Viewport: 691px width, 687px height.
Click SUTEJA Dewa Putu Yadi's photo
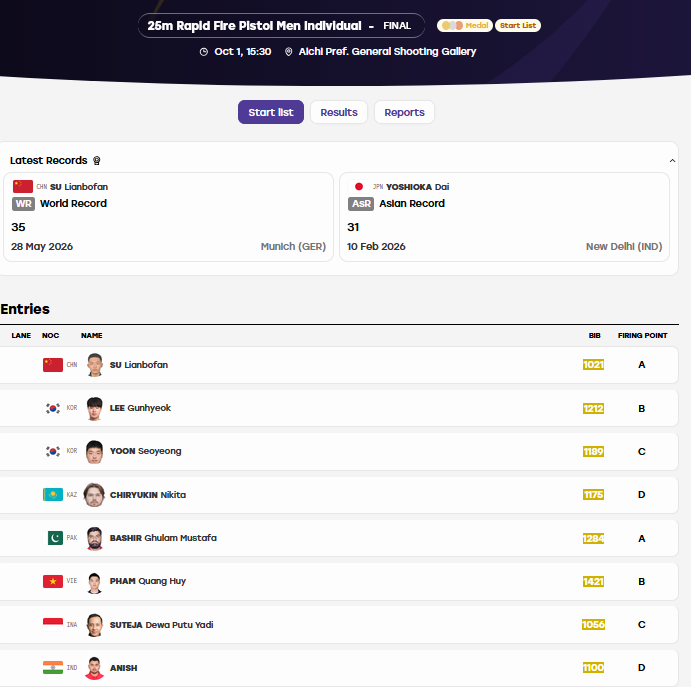pyautogui.click(x=94, y=625)
